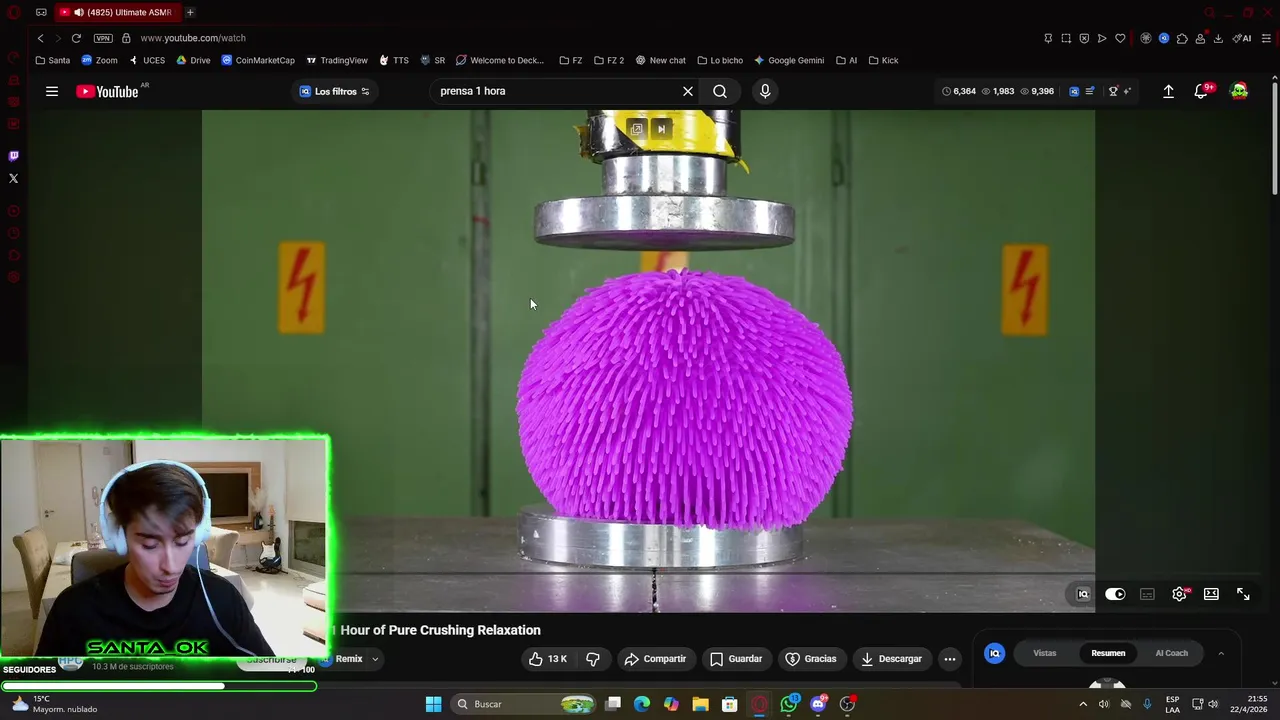Open the vidIQ list icon in header
1280x720 pixels.
[x=1090, y=91]
